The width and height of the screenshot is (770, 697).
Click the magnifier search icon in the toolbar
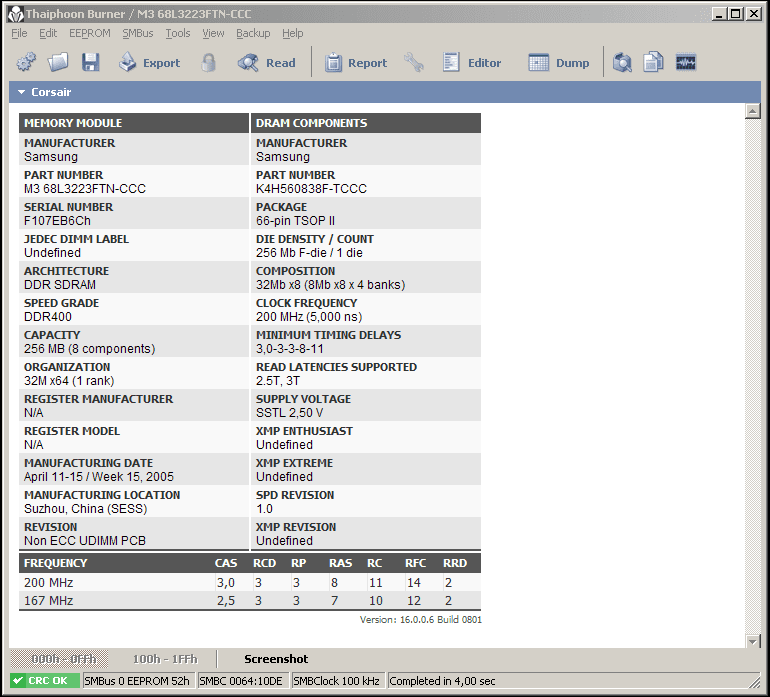click(x=622, y=62)
